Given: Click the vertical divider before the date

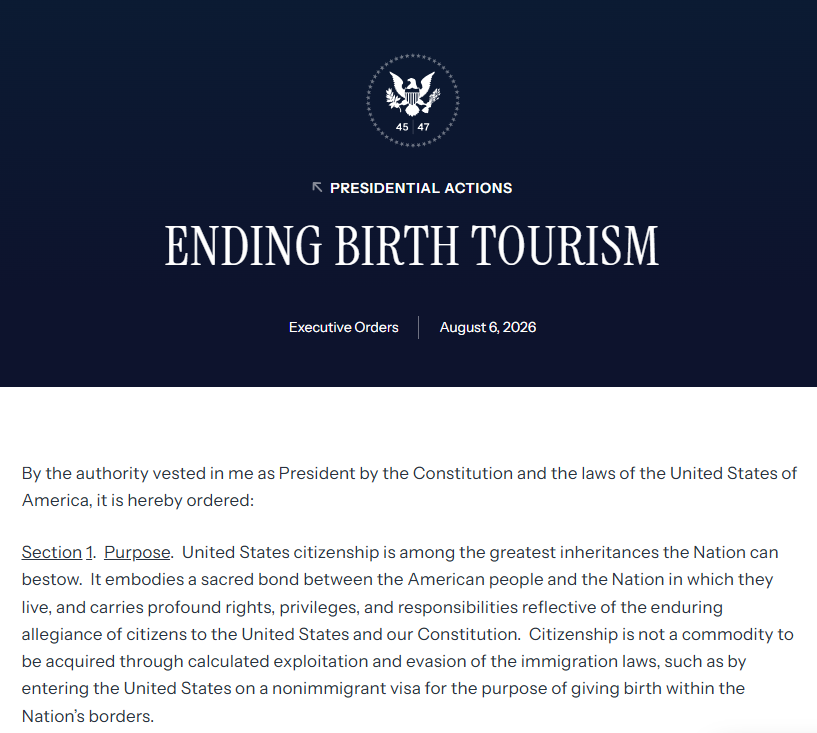Looking at the screenshot, I should tap(418, 327).
